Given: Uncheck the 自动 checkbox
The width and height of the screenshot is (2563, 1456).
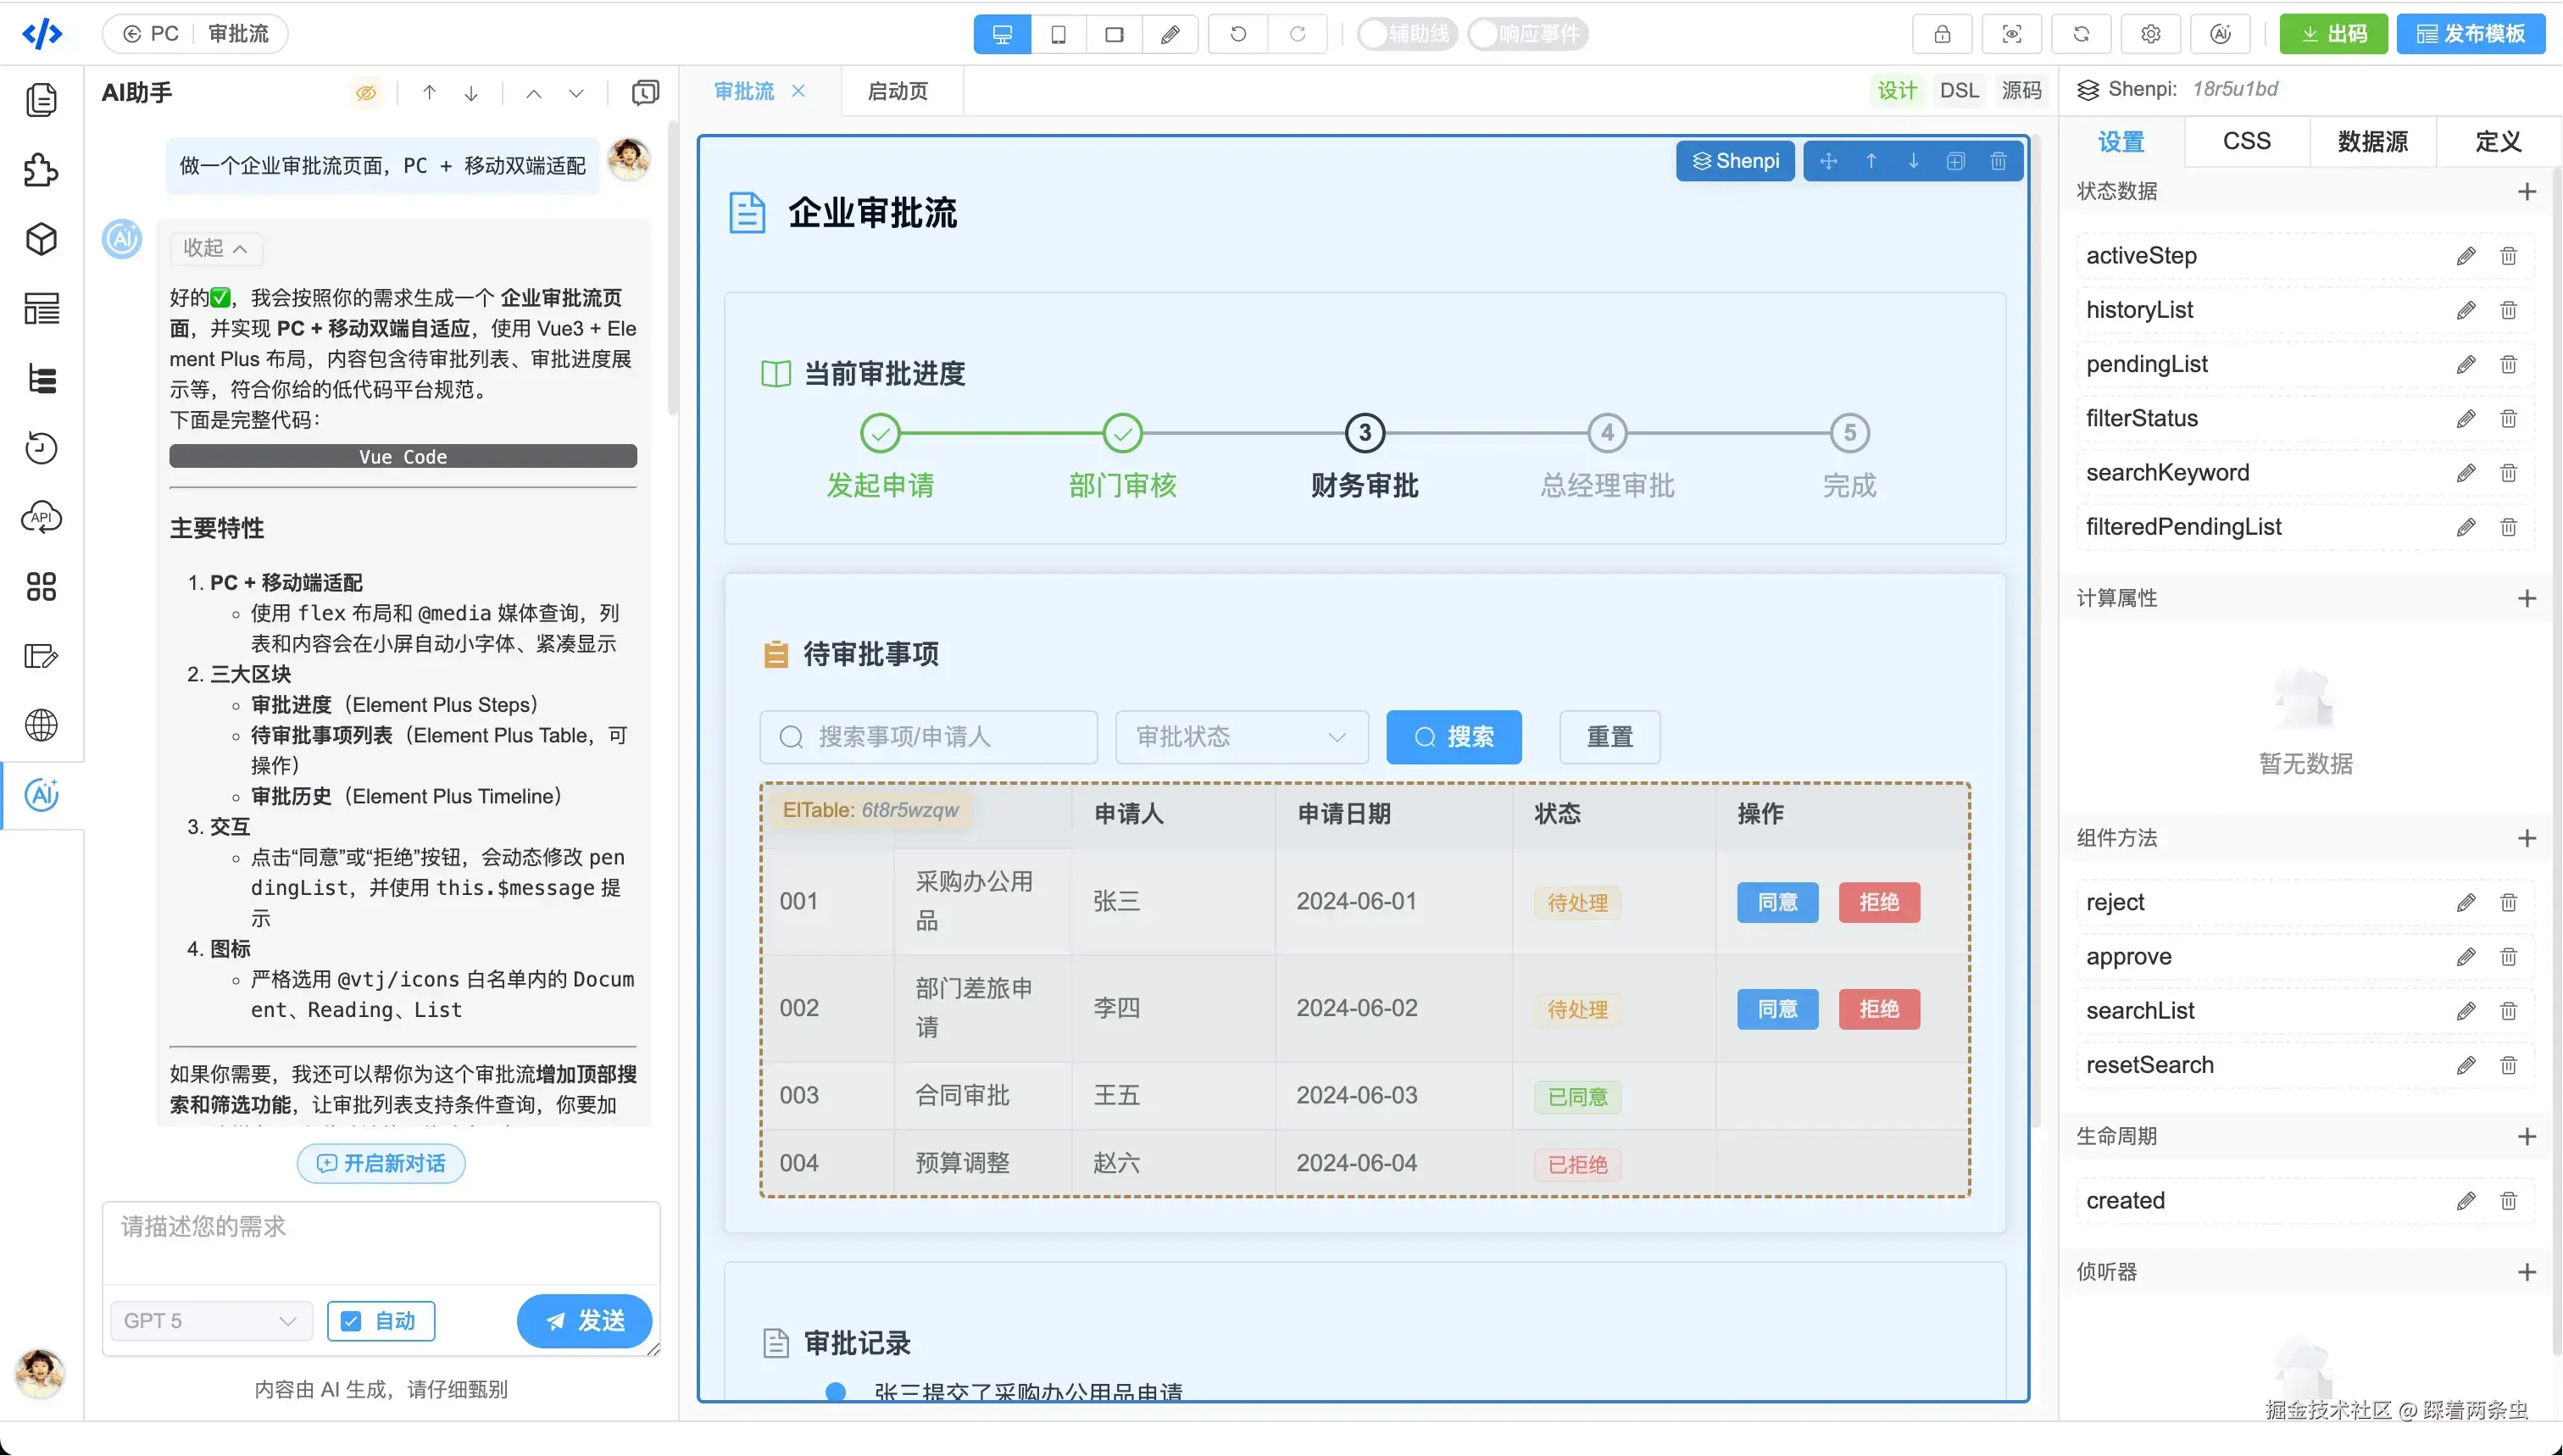Looking at the screenshot, I should pyautogui.click(x=351, y=1321).
